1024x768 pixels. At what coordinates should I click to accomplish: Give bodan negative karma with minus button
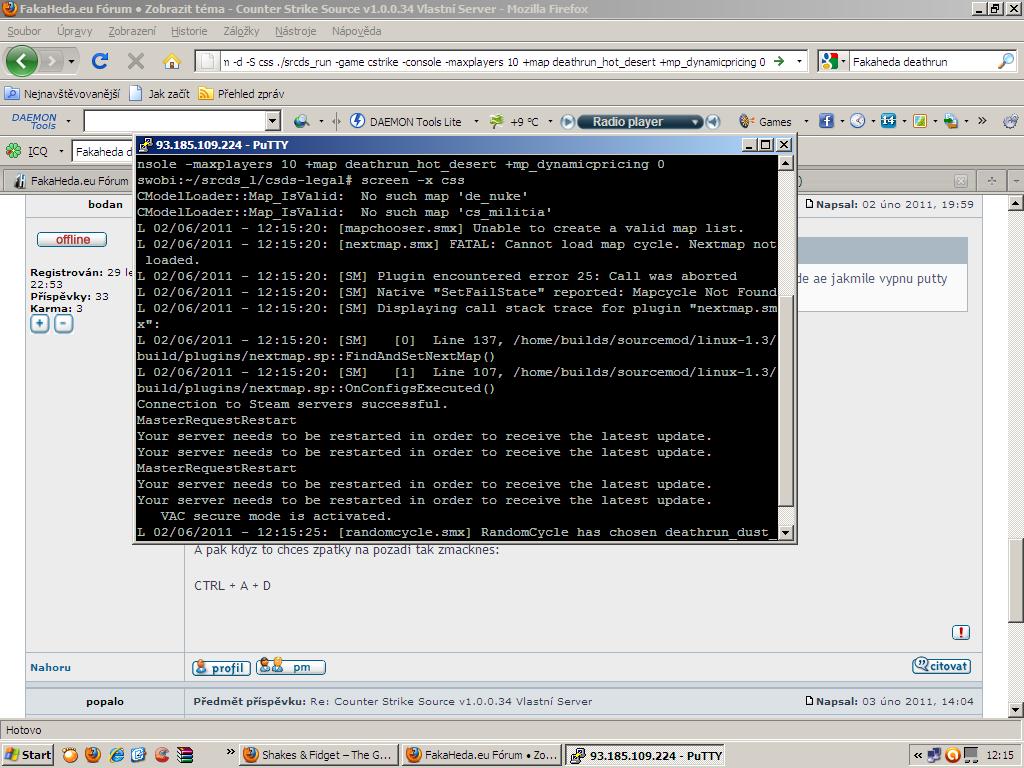coord(63,323)
